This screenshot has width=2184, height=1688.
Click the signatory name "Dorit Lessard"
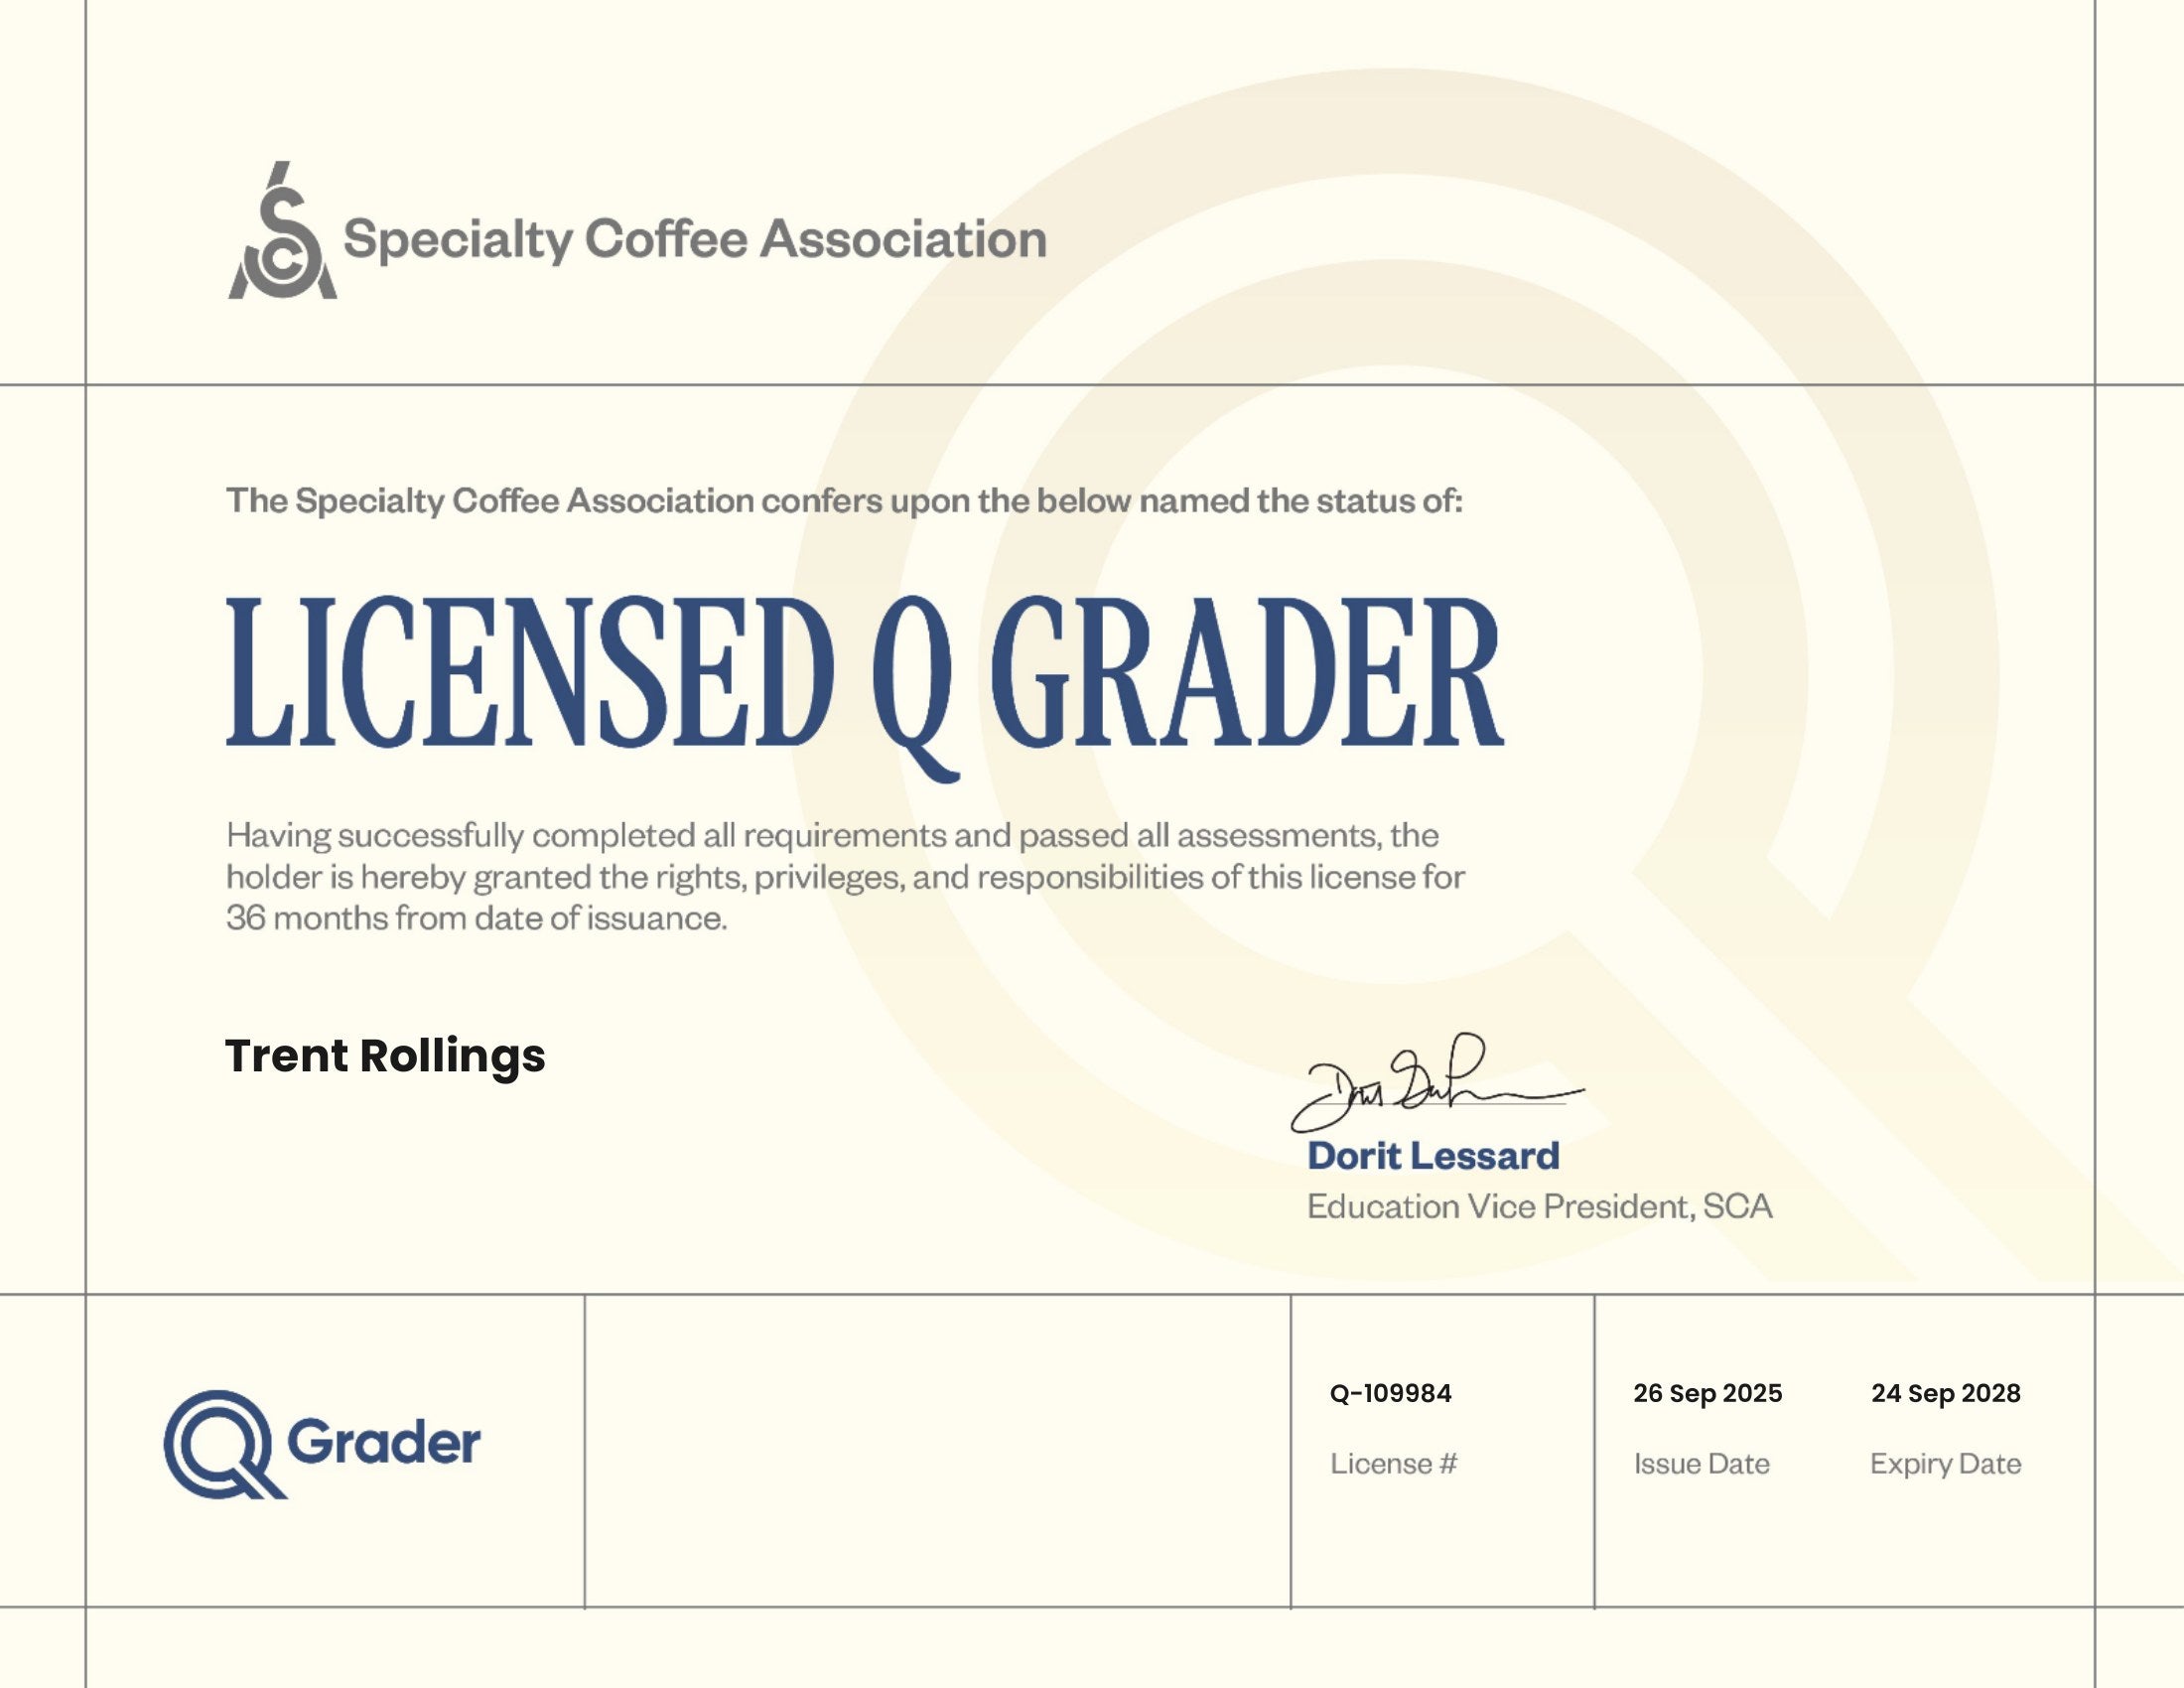click(1433, 1156)
